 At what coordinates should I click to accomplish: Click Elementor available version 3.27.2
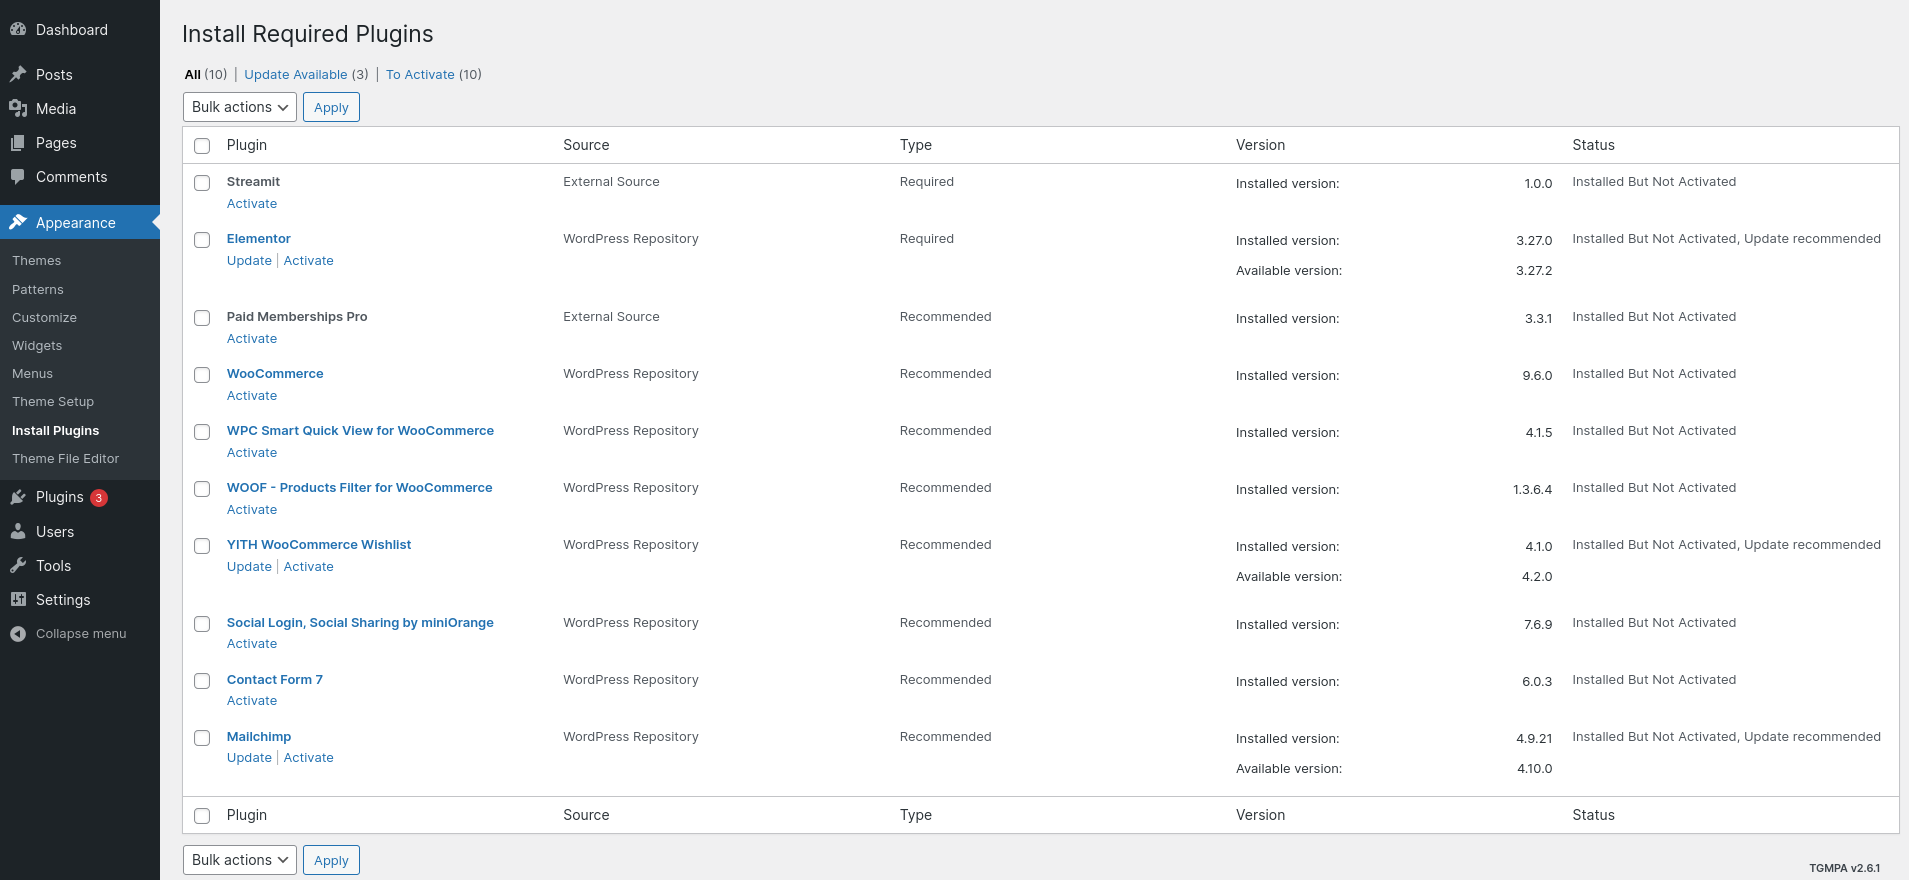1534,271
